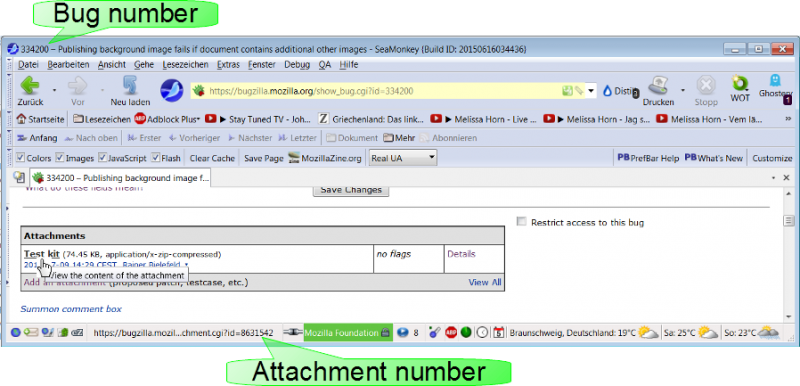The image size is (800, 386).
Task: Click the Clear Cache button
Action: pyautogui.click(x=212, y=158)
